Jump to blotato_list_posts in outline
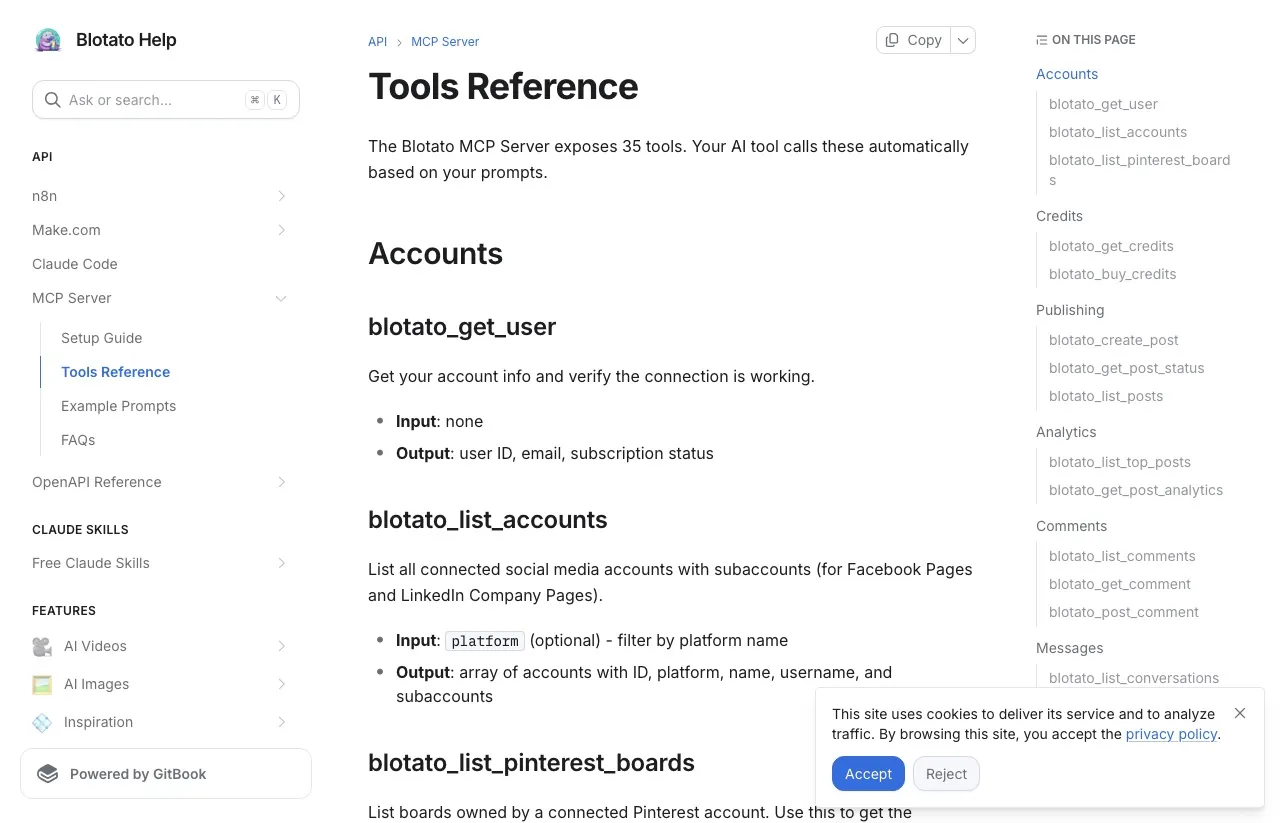The width and height of the screenshot is (1280, 823). (x=1106, y=396)
